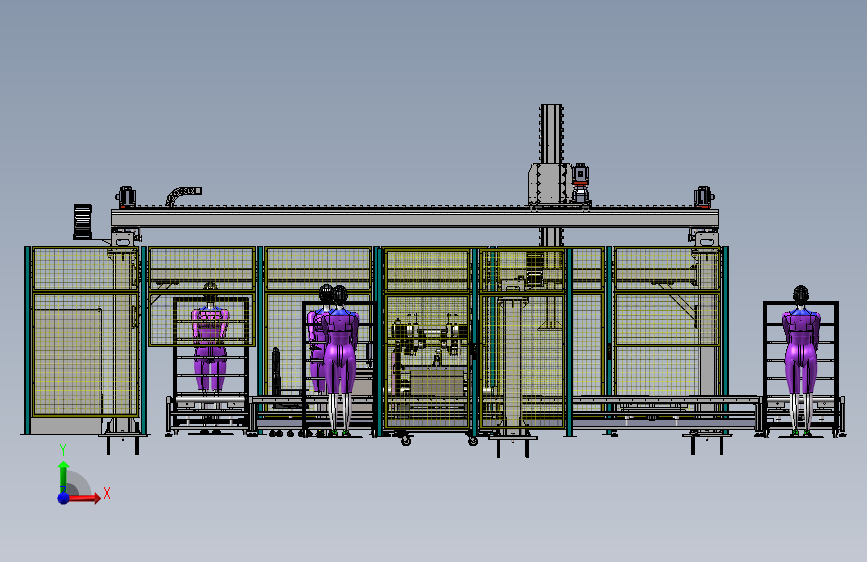
Task: Select the motor mounted beside the vertical column carriage
Action: 579,184
